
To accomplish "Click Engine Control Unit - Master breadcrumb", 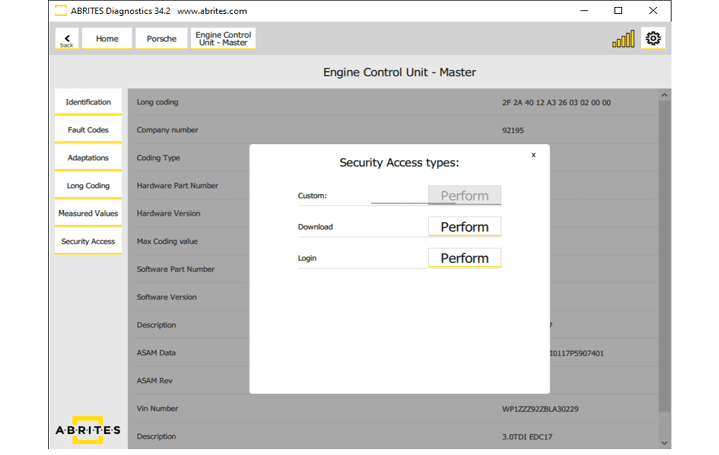I will [x=222, y=39].
